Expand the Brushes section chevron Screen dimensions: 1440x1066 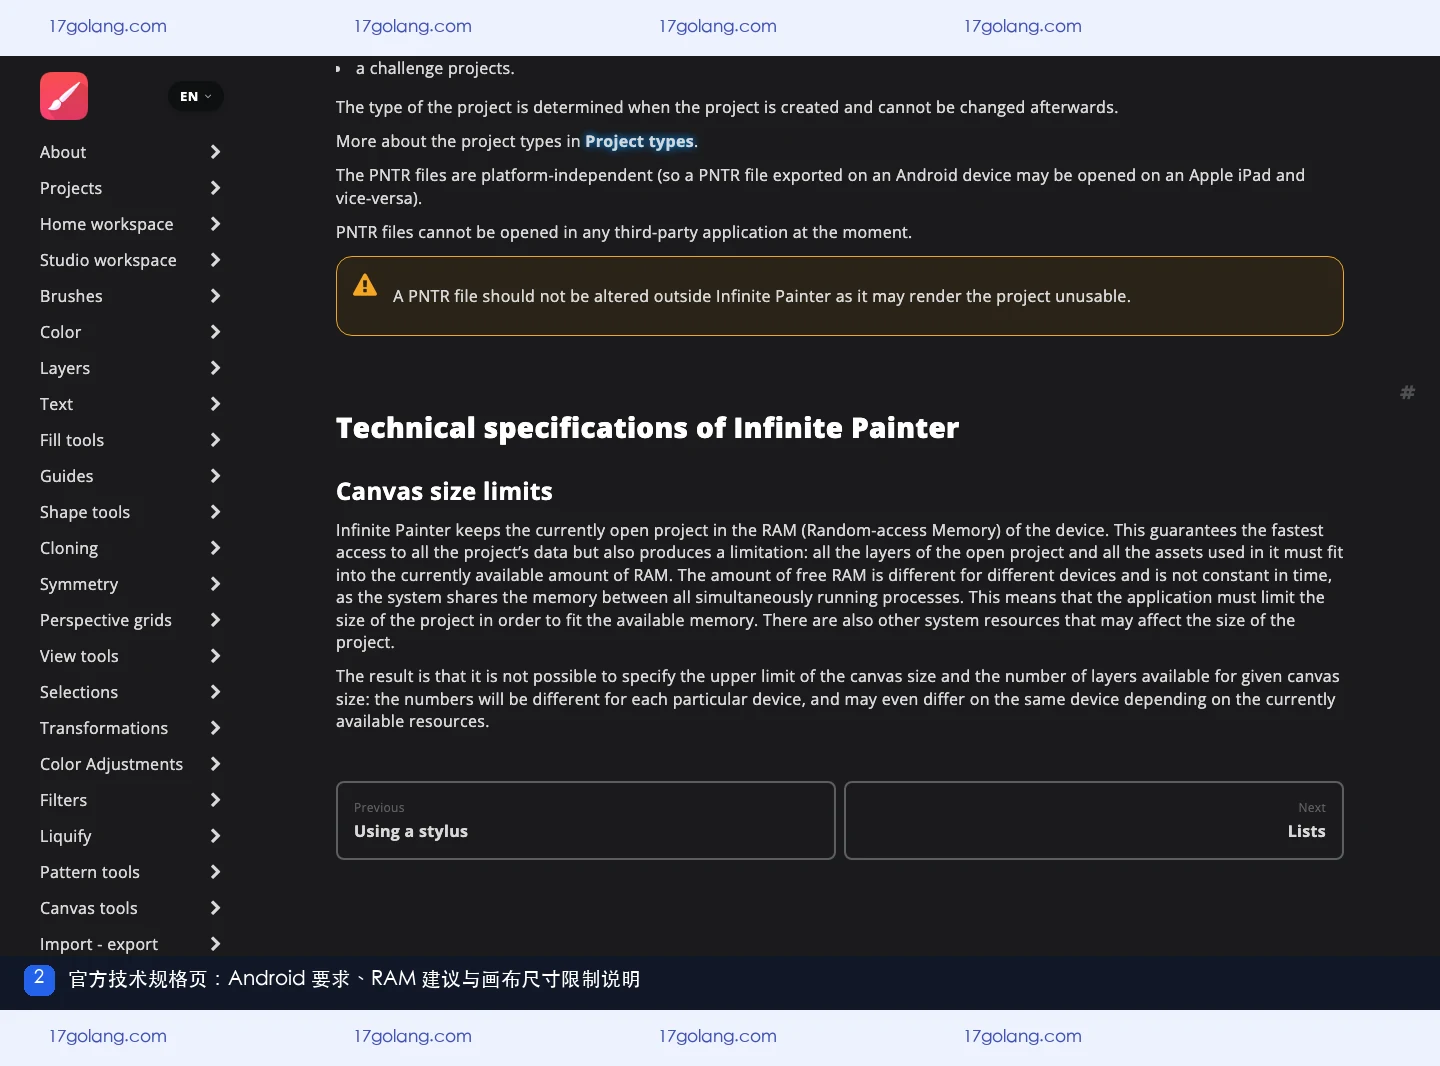(x=215, y=296)
